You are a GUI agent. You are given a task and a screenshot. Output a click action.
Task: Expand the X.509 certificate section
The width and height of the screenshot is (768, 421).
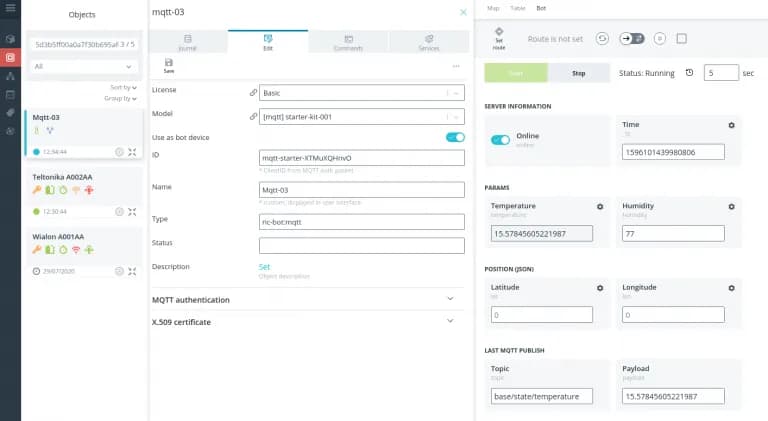(x=450, y=321)
